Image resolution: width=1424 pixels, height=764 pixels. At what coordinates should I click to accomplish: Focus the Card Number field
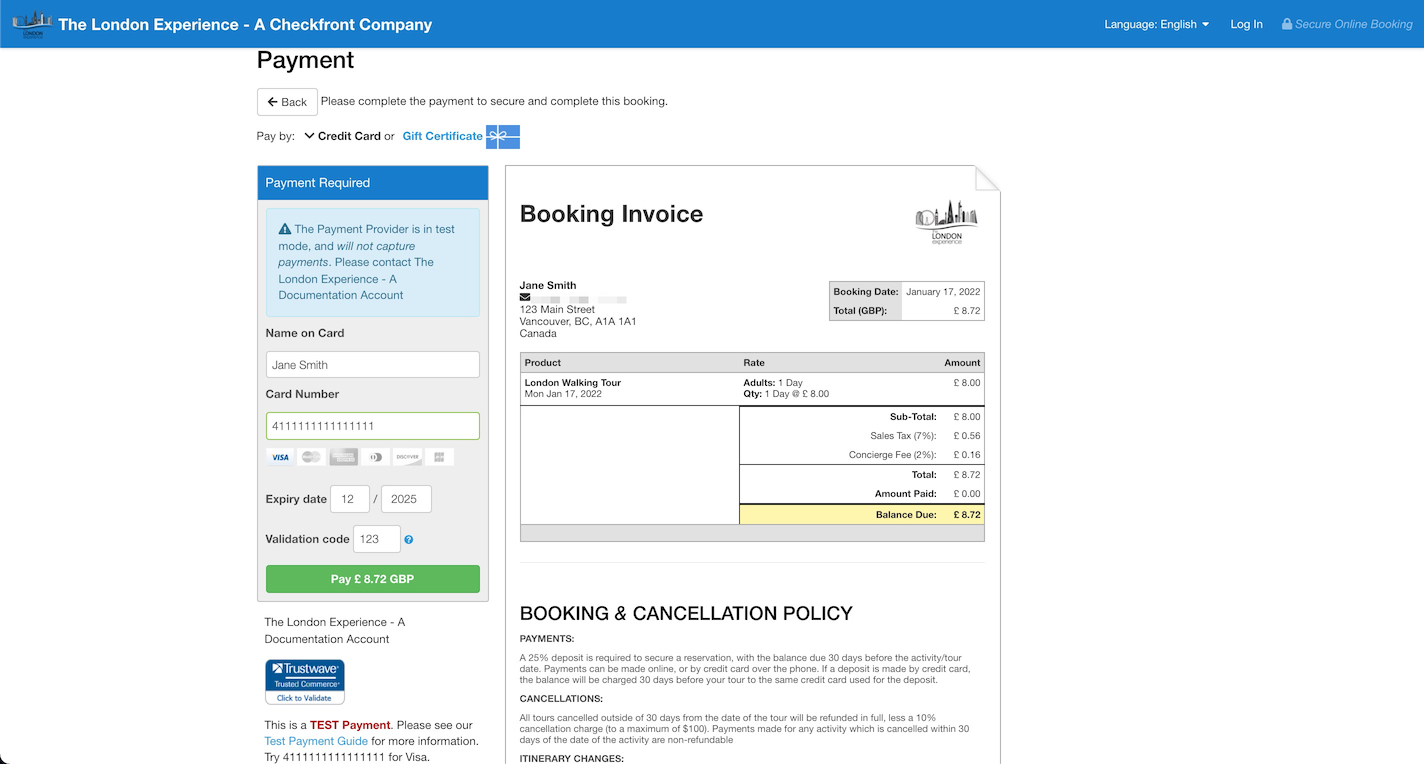point(372,426)
